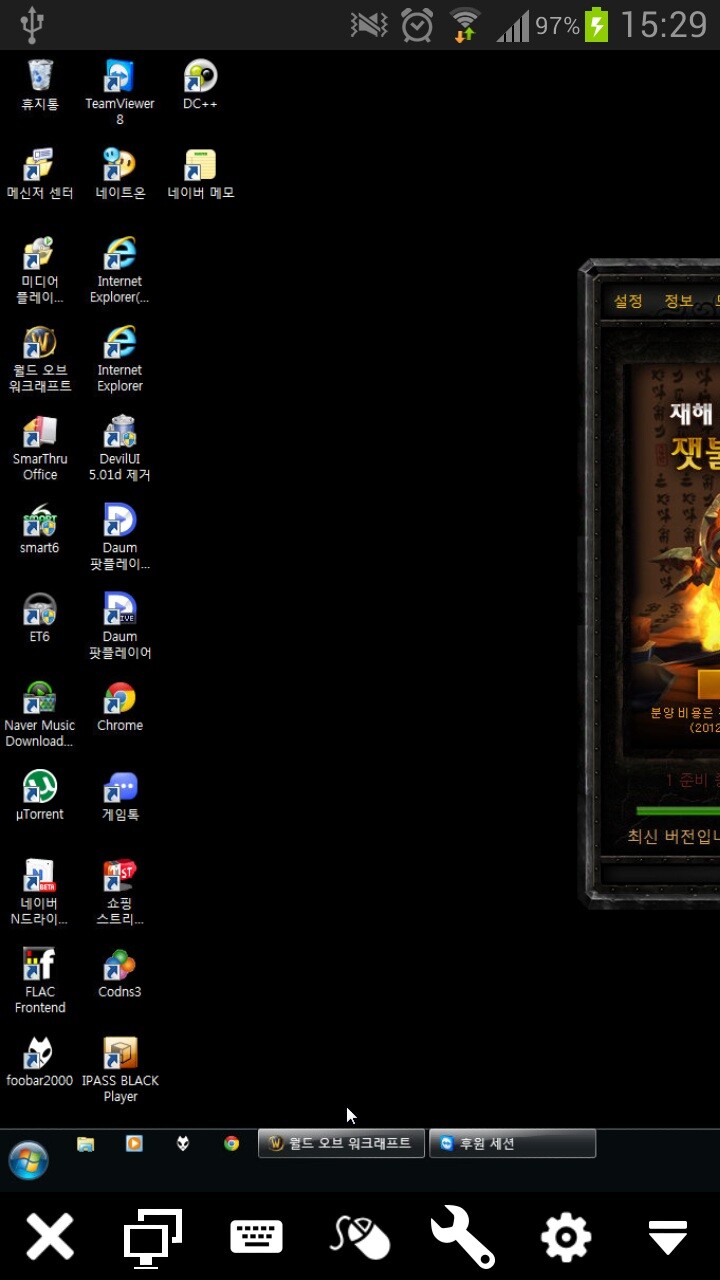Launch TeamViewer 8 desktop shortcut
The image size is (720, 1280).
120,92
